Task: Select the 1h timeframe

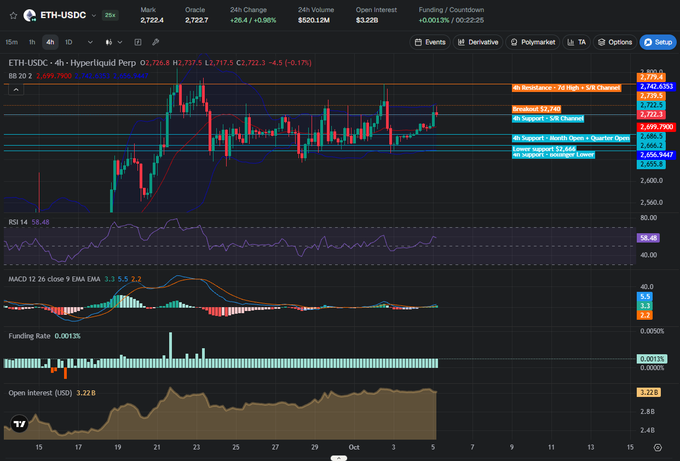Action: point(32,42)
